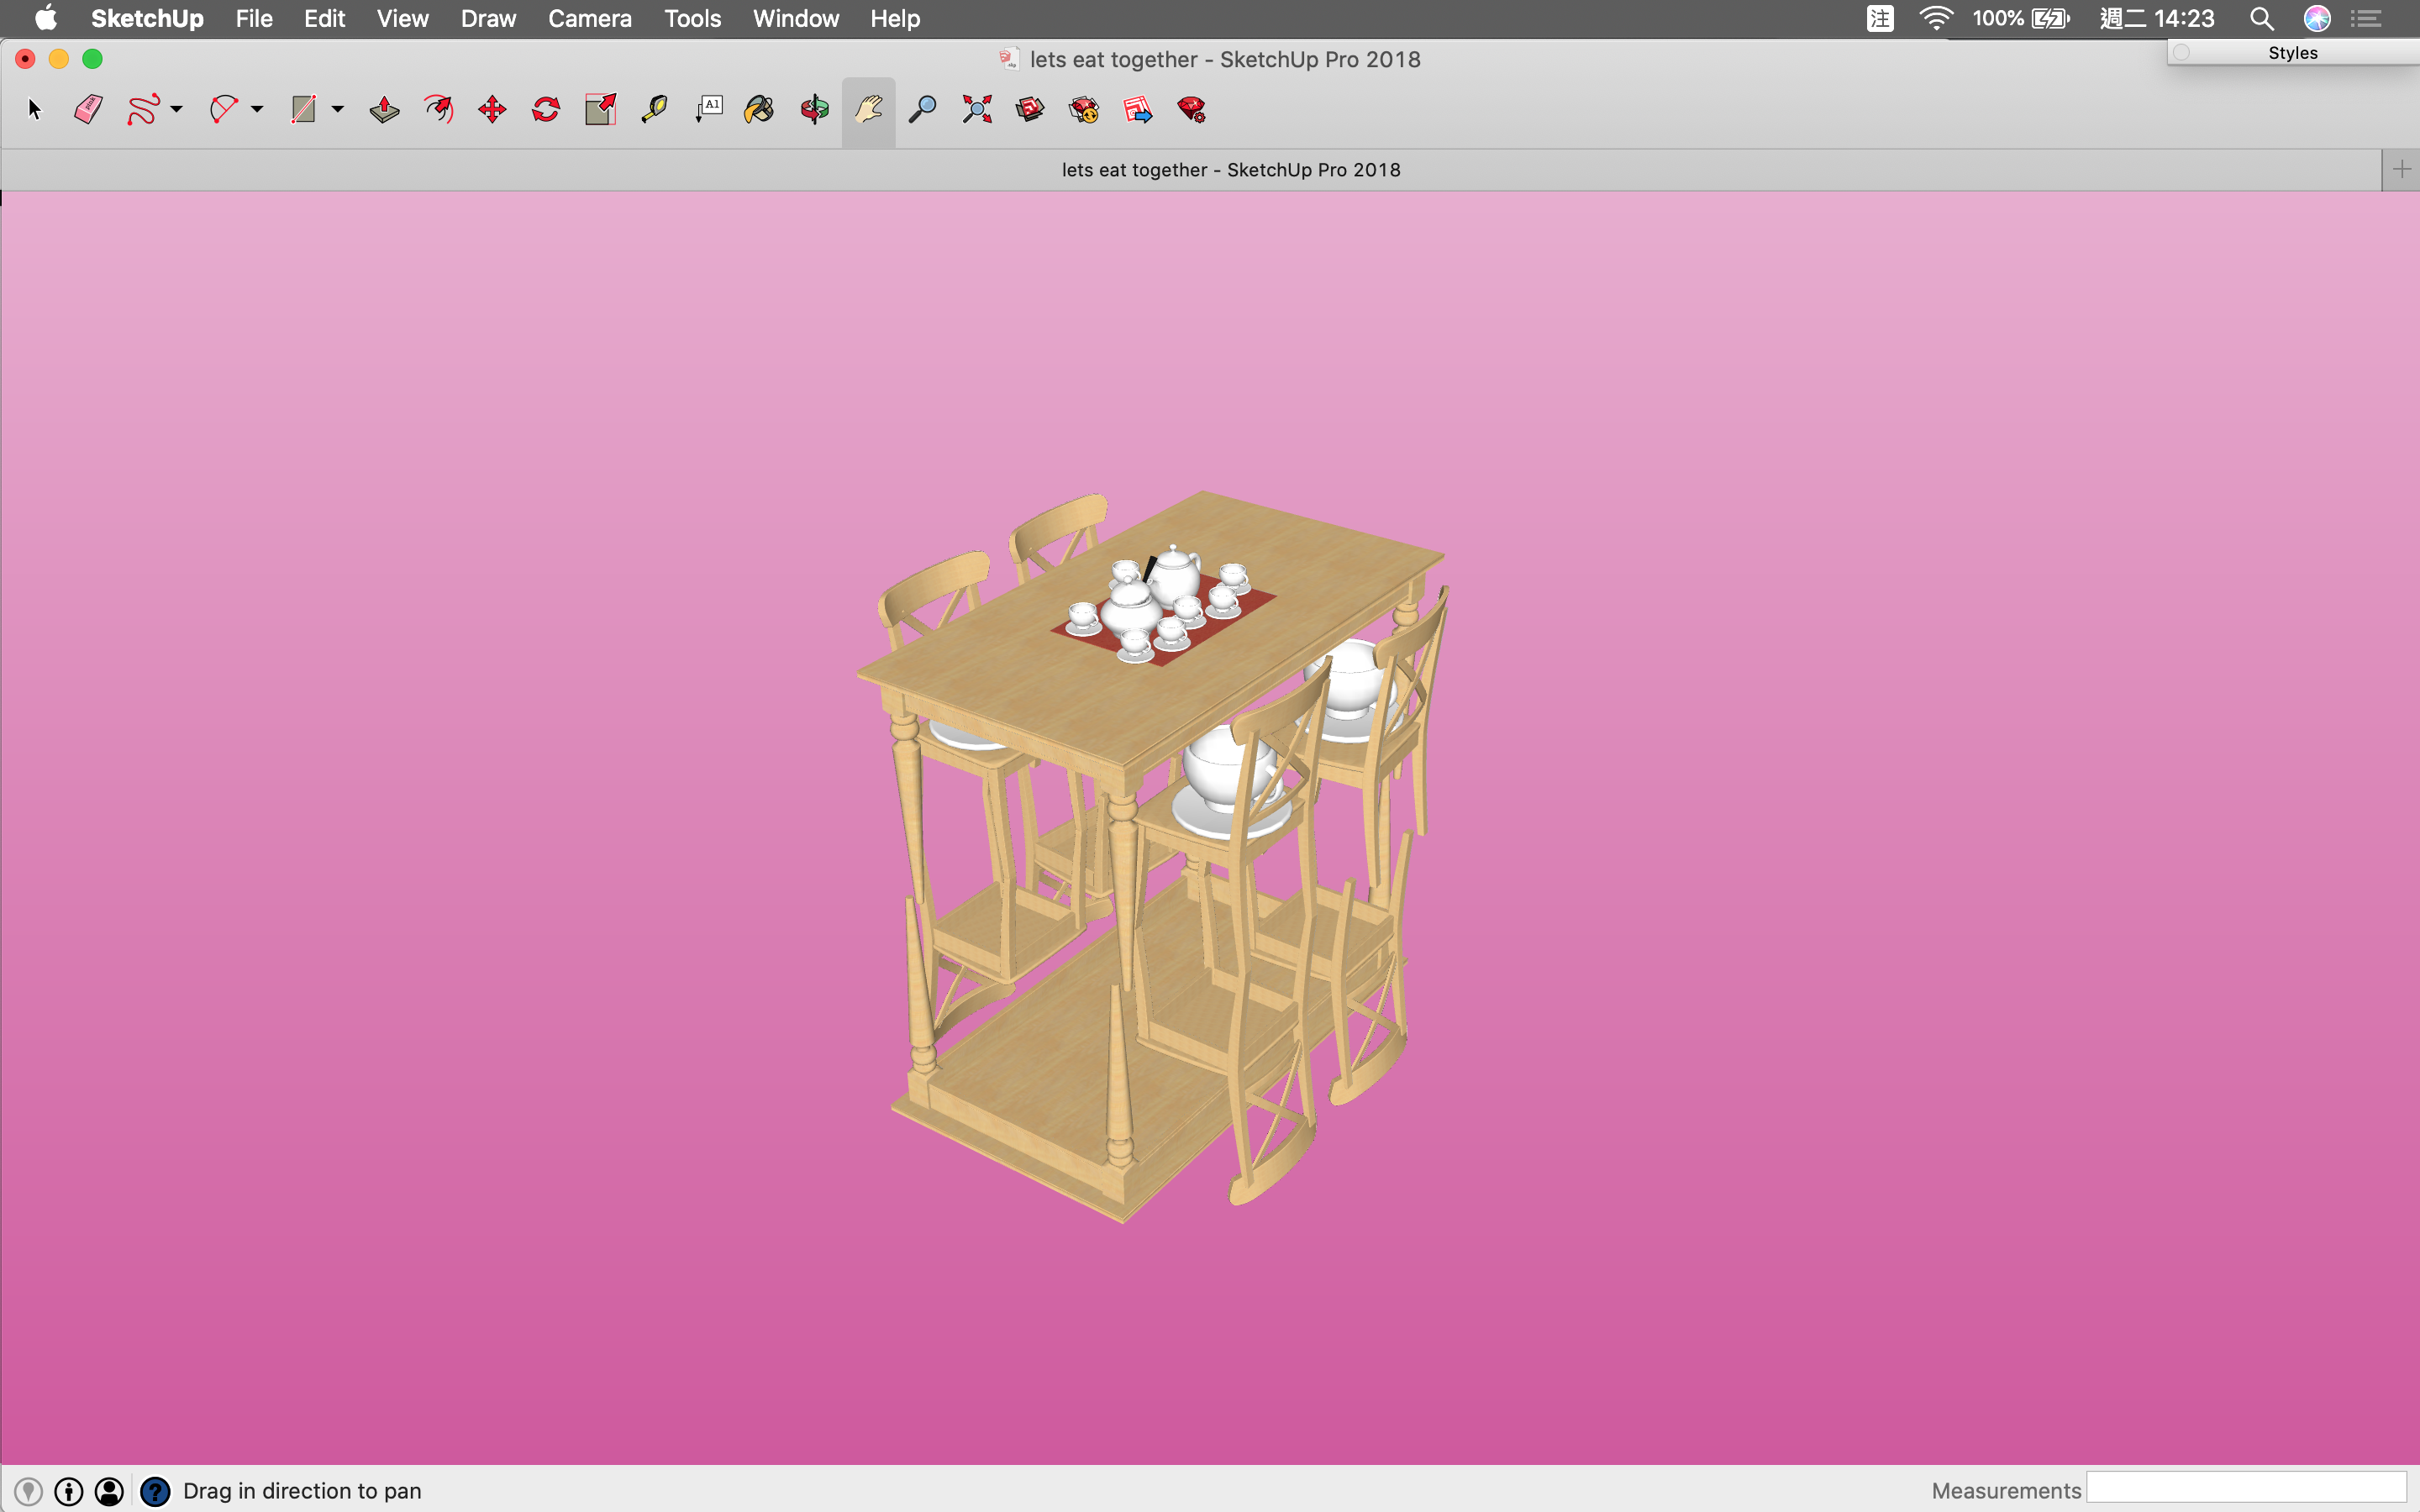
Task: Open the Camera menu
Action: click(x=589, y=18)
